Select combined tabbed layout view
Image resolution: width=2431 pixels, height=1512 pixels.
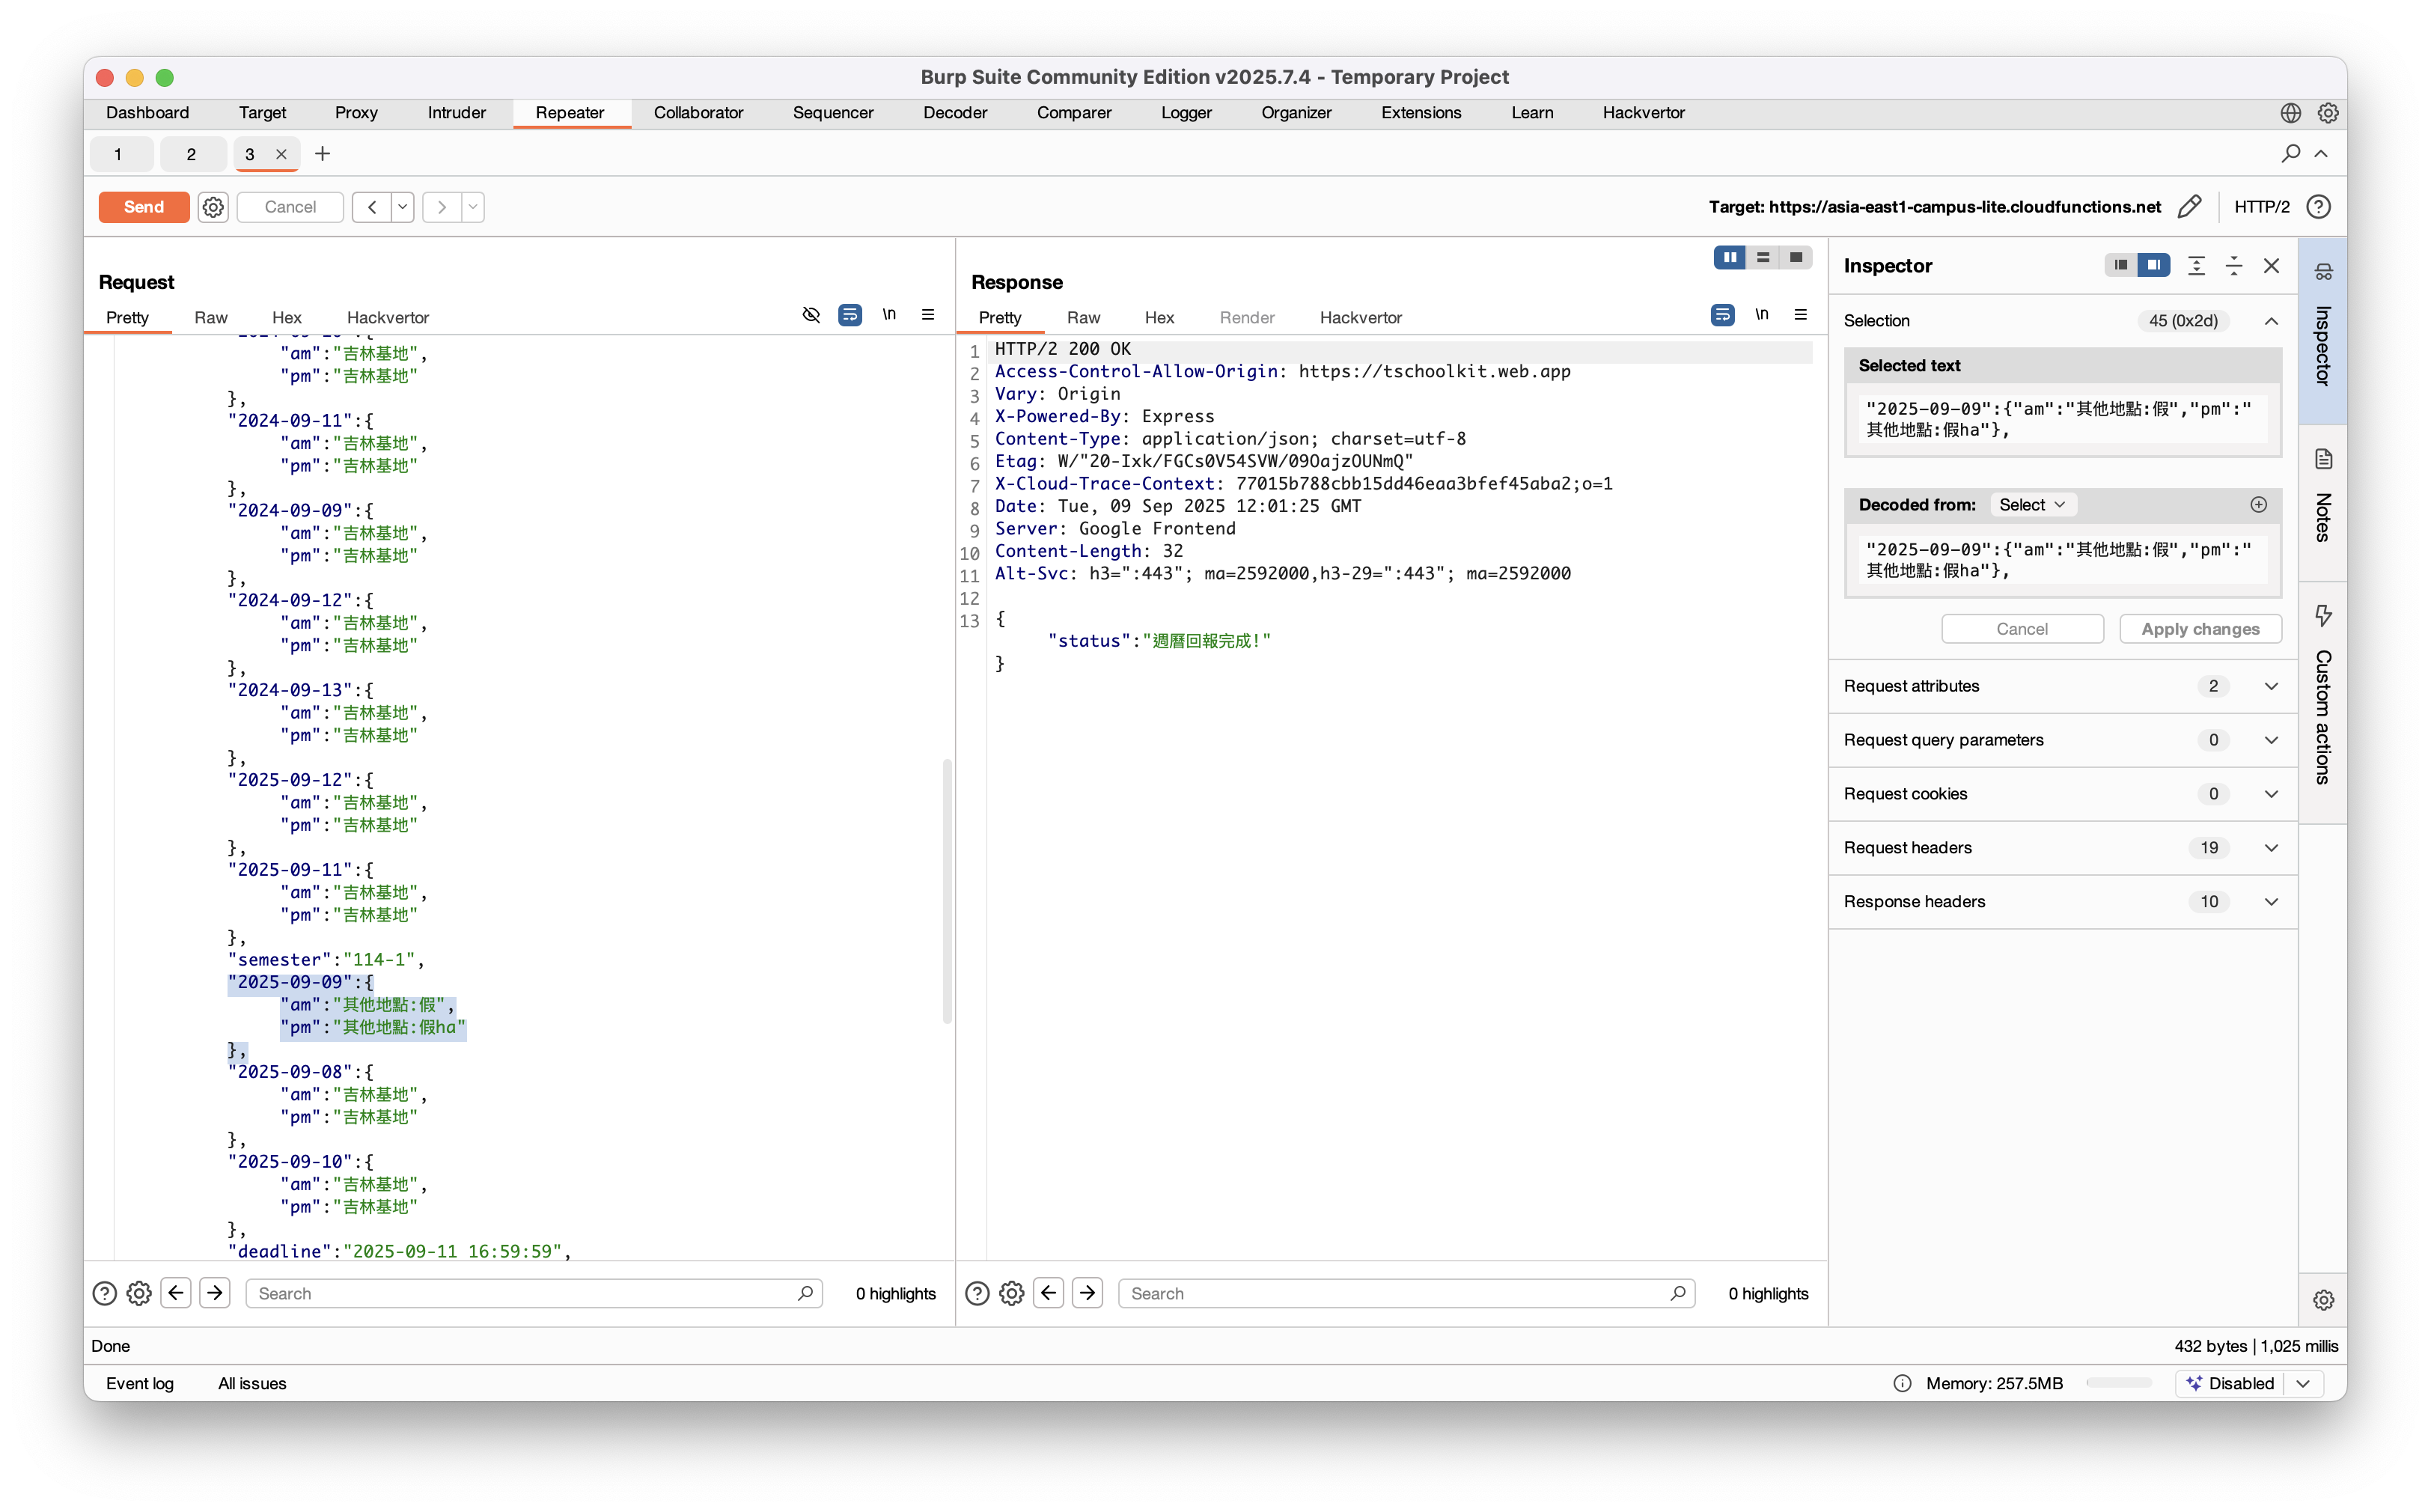coord(1796,258)
